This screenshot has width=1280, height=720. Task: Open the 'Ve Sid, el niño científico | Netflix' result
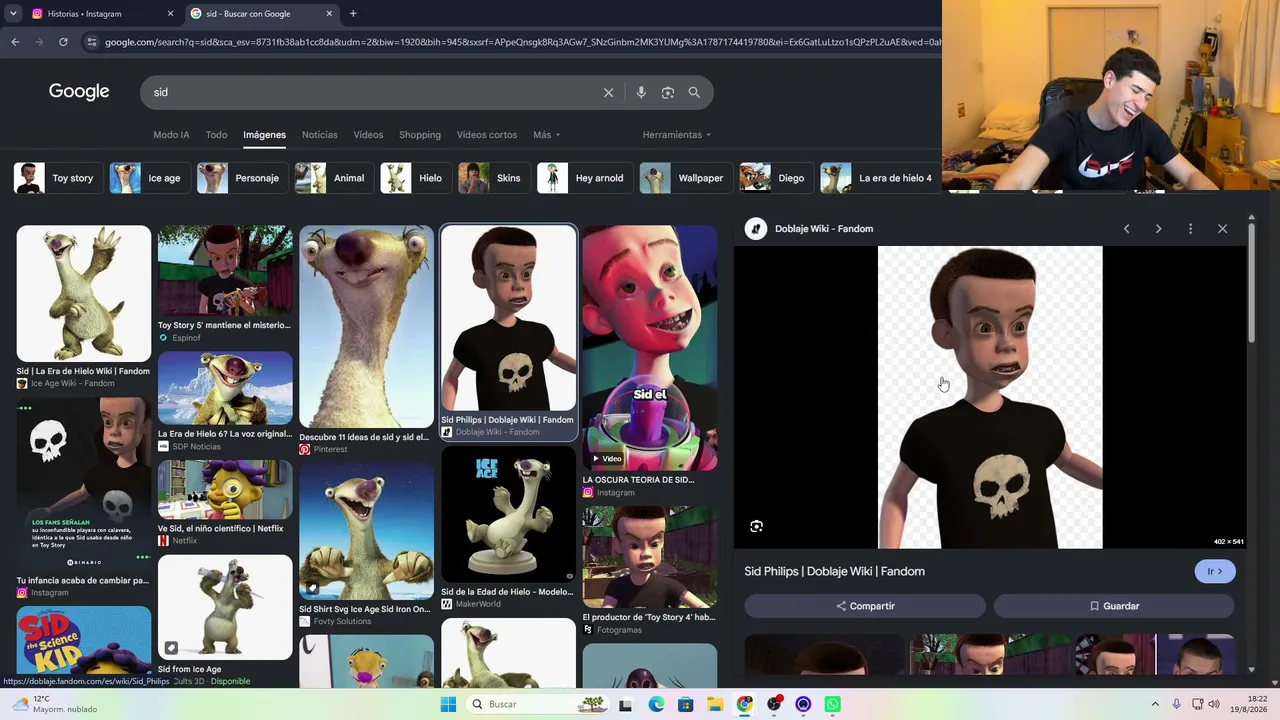coord(225,503)
